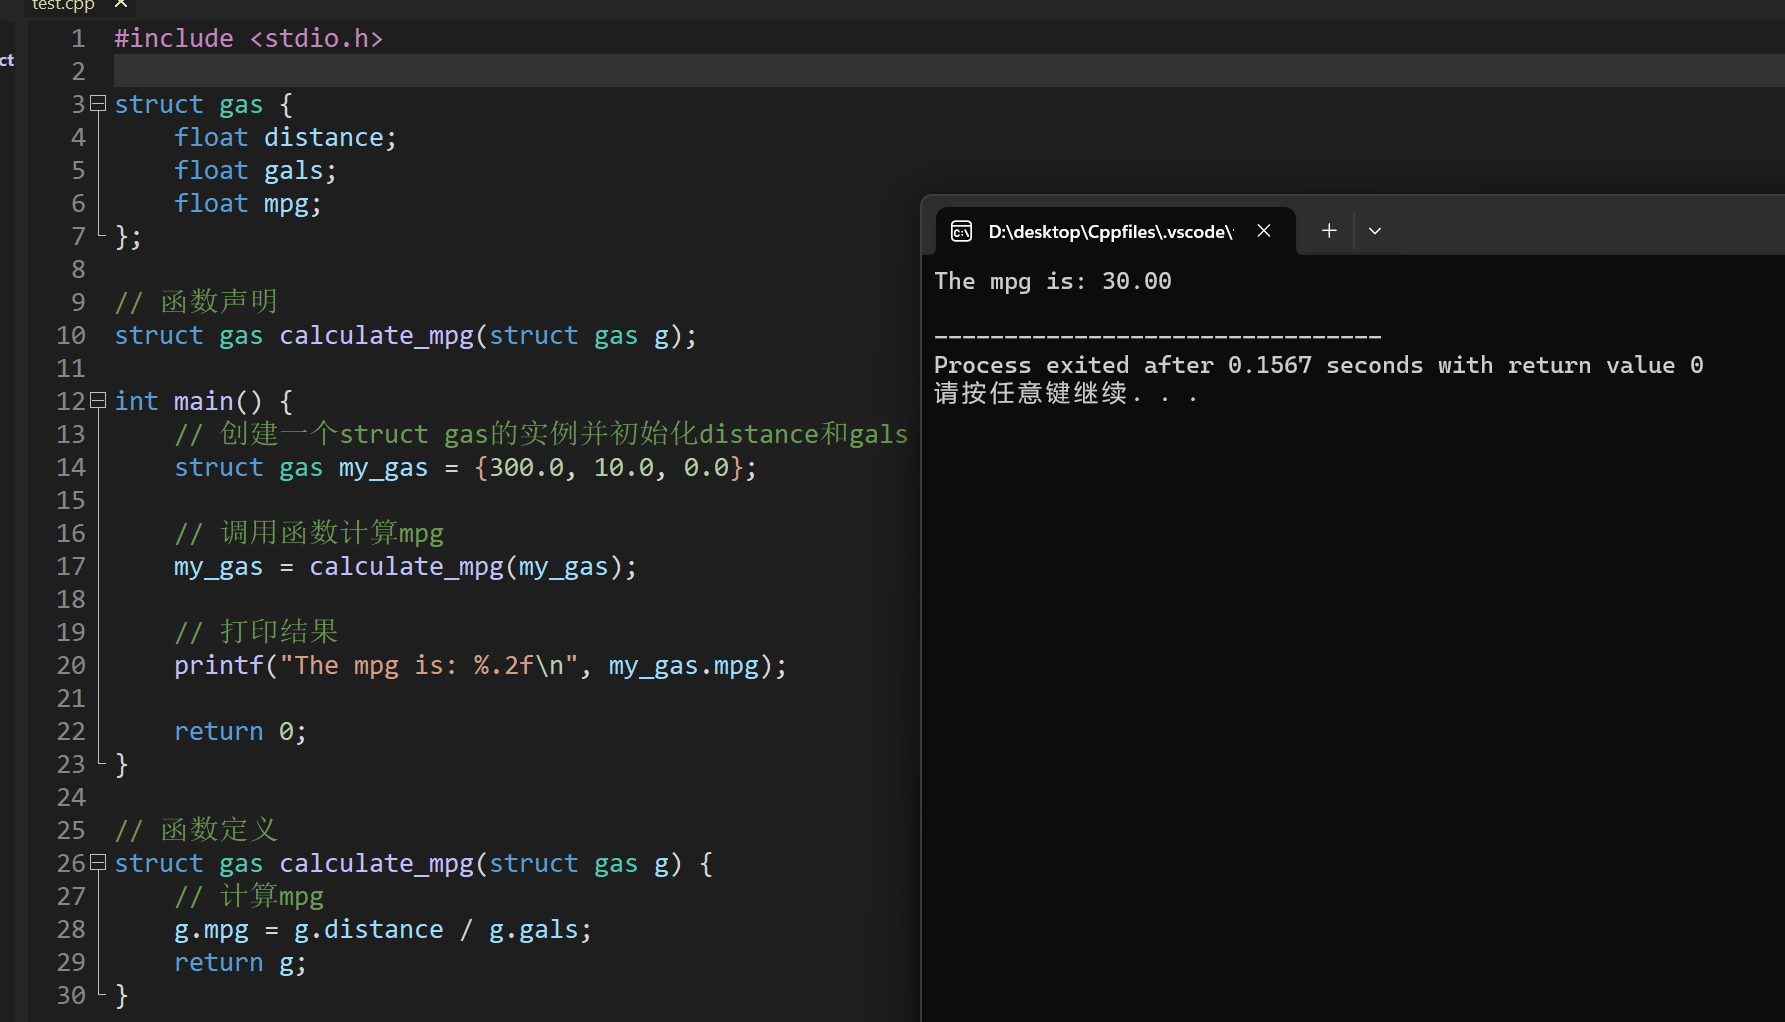This screenshot has height=1022, width=1785.
Task: Click the value 10.0 in initializer
Action: pos(623,468)
